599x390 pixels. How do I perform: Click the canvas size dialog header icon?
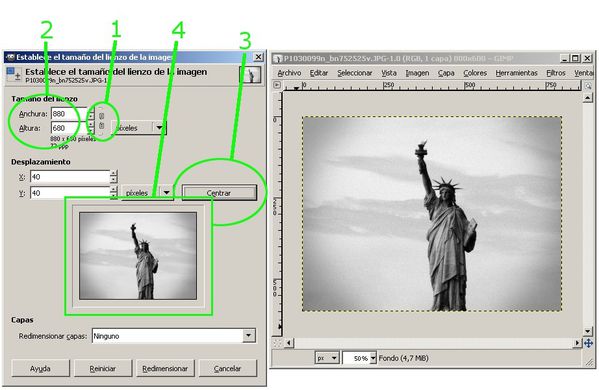(x=14, y=74)
